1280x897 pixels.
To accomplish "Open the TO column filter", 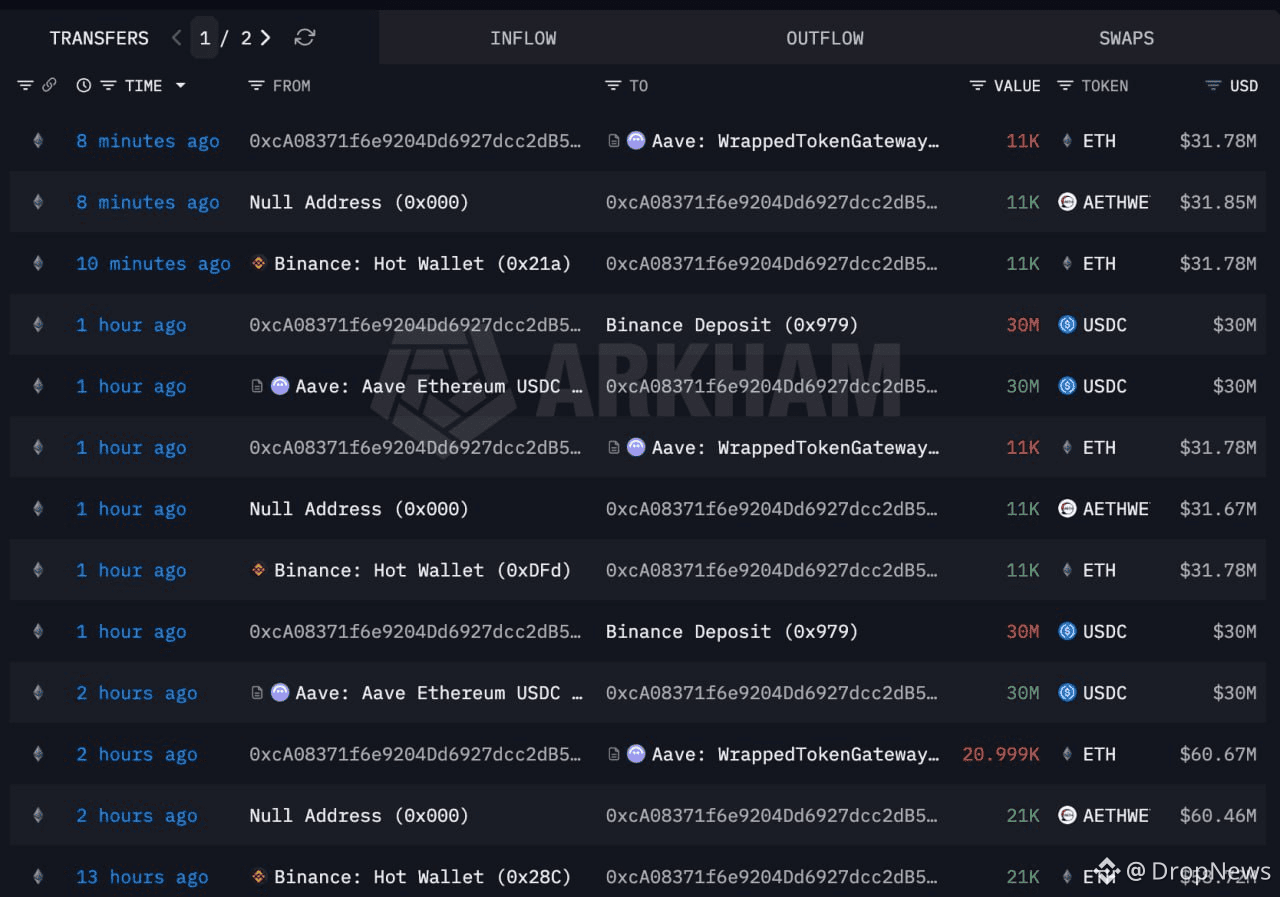I will pos(613,86).
